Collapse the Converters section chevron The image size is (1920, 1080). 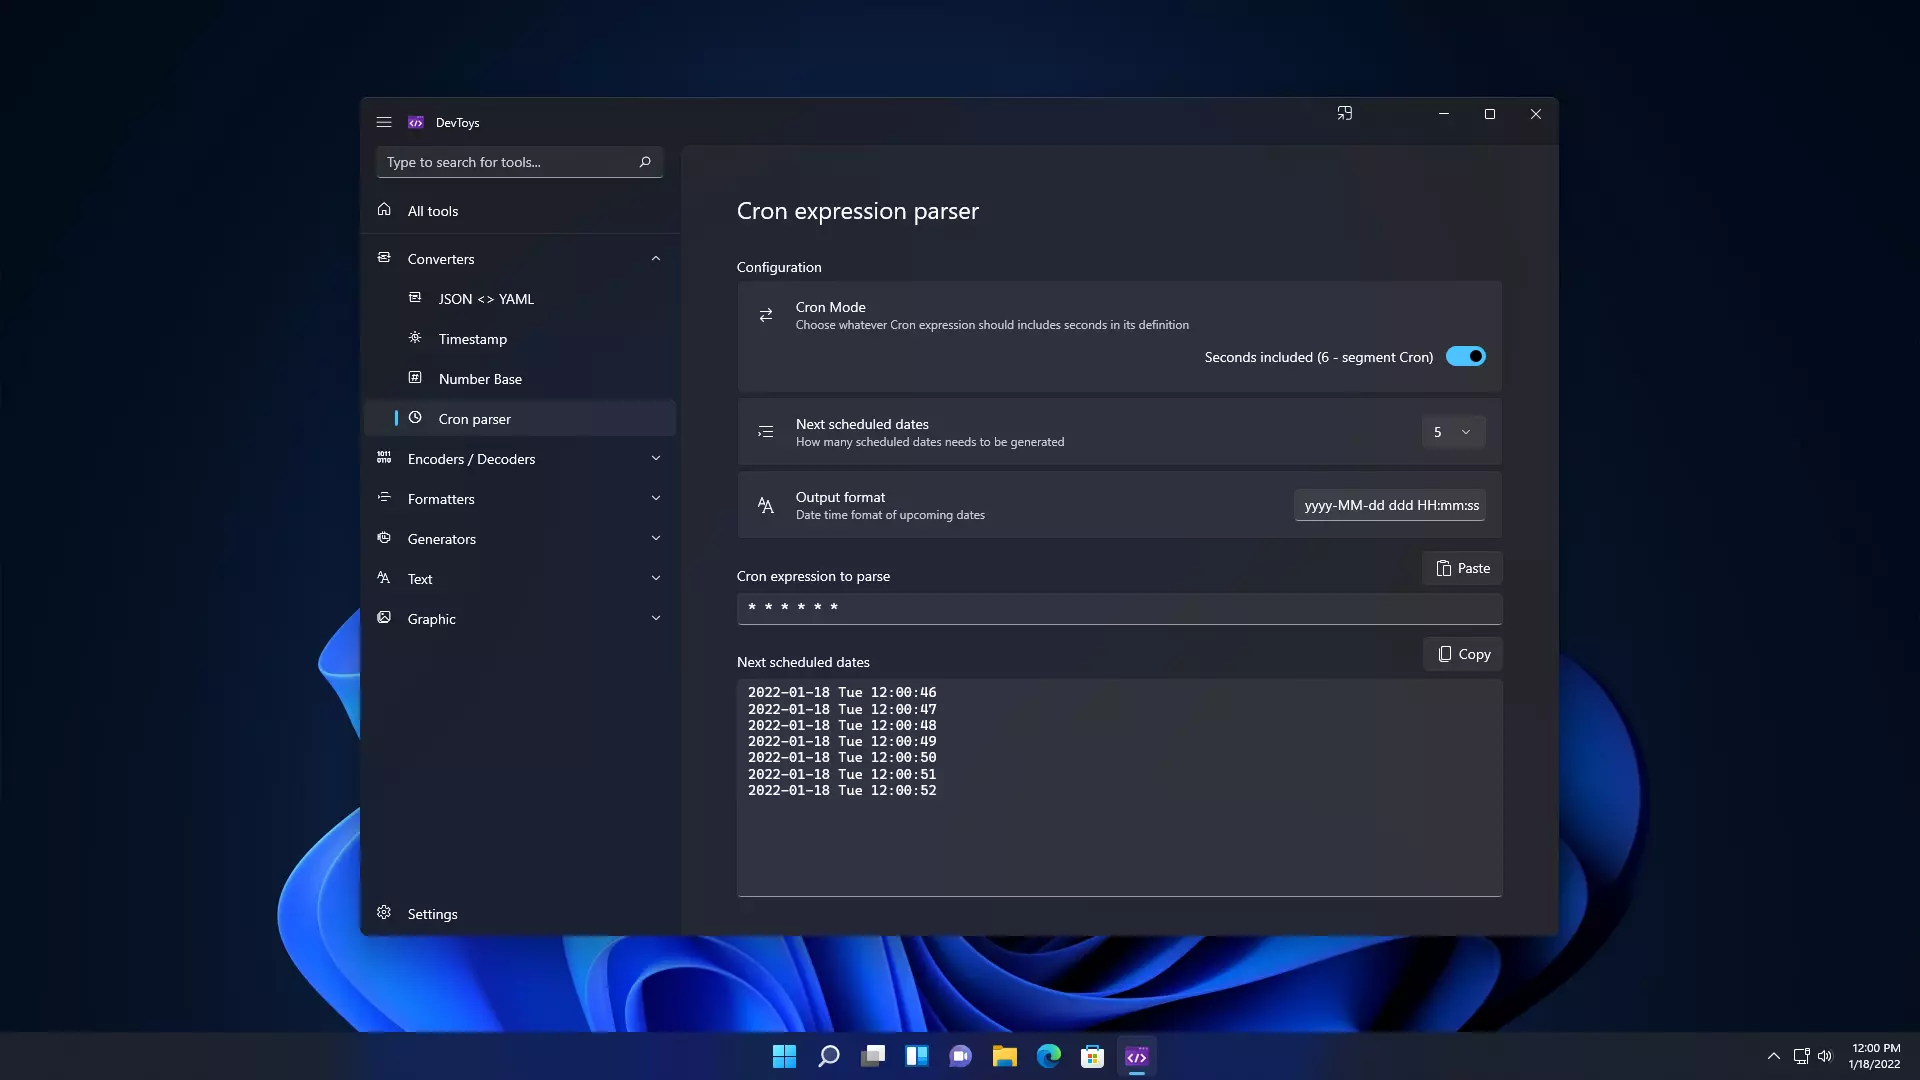pos(656,258)
